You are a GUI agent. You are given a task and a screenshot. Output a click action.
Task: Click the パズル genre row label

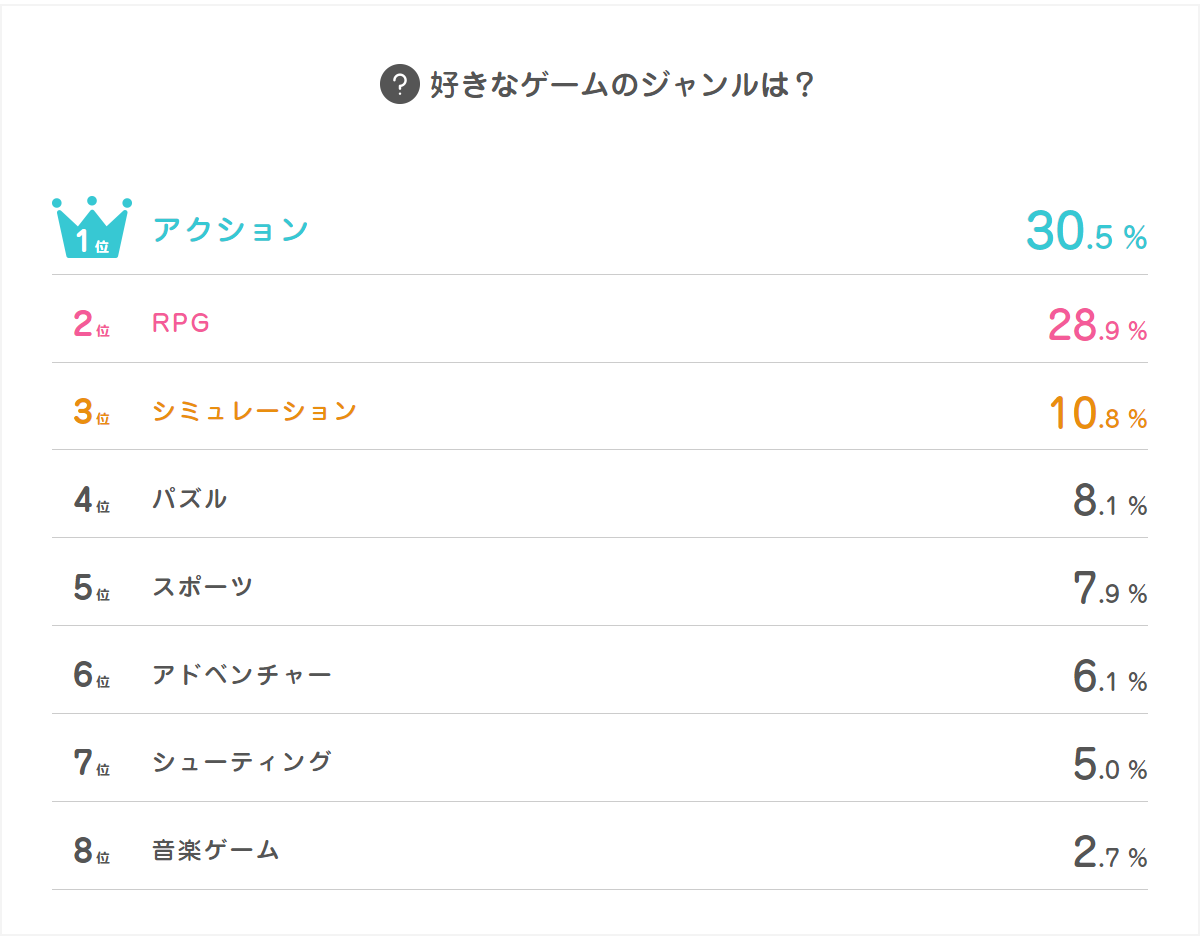click(x=190, y=498)
